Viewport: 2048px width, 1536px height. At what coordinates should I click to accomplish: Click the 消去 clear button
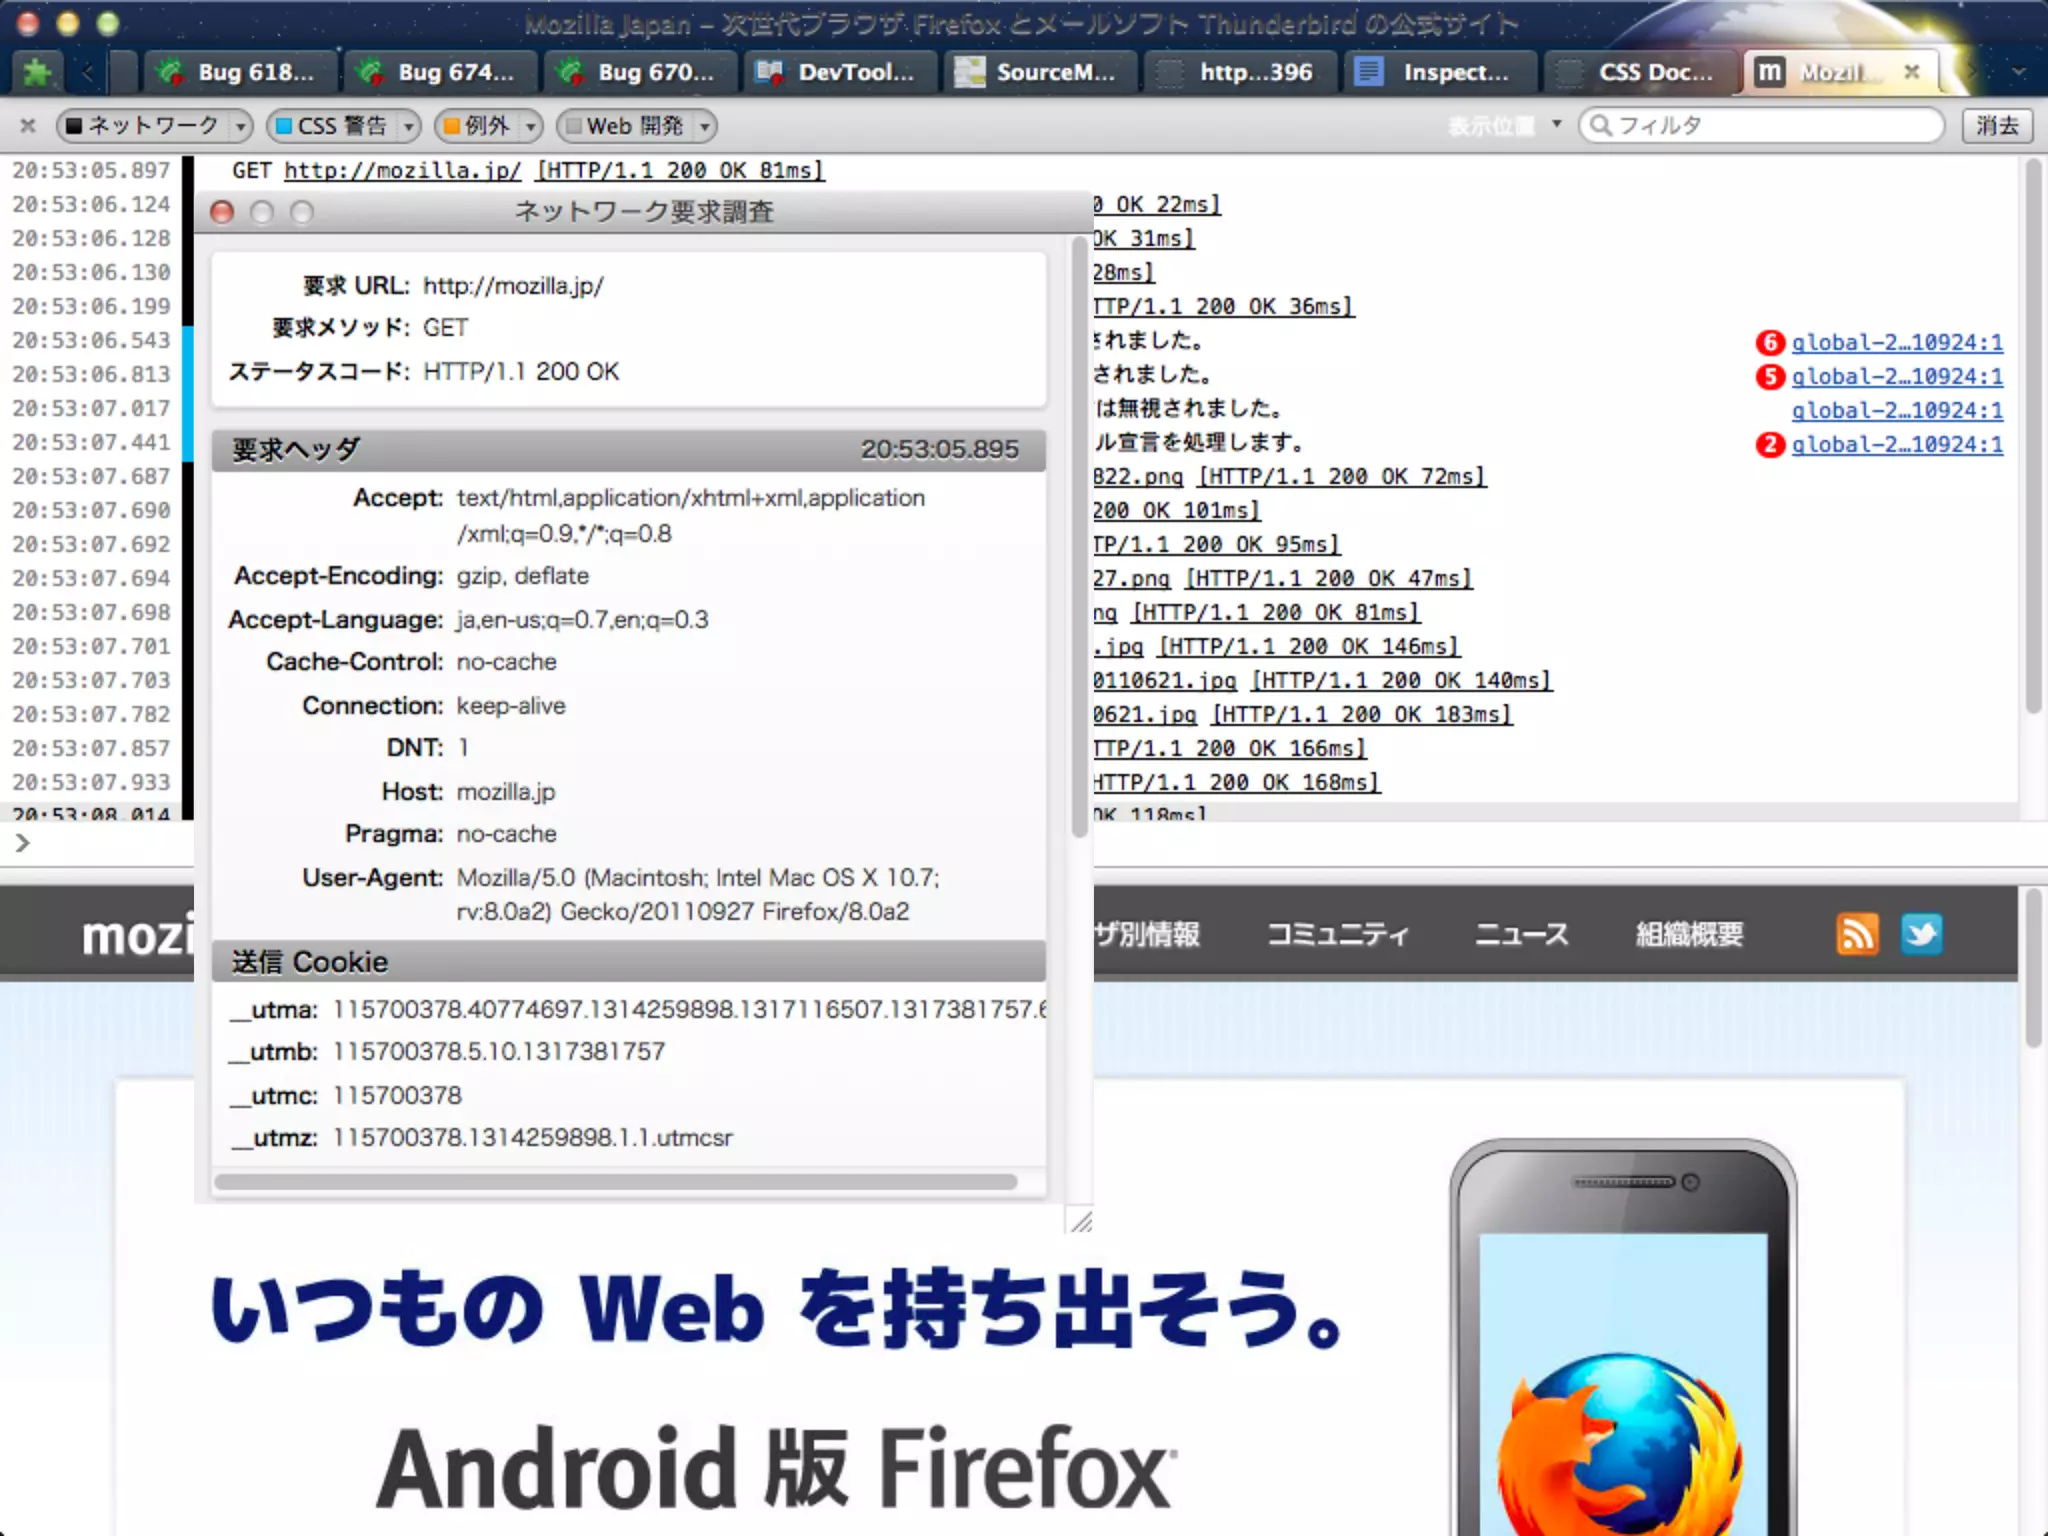point(1997,126)
